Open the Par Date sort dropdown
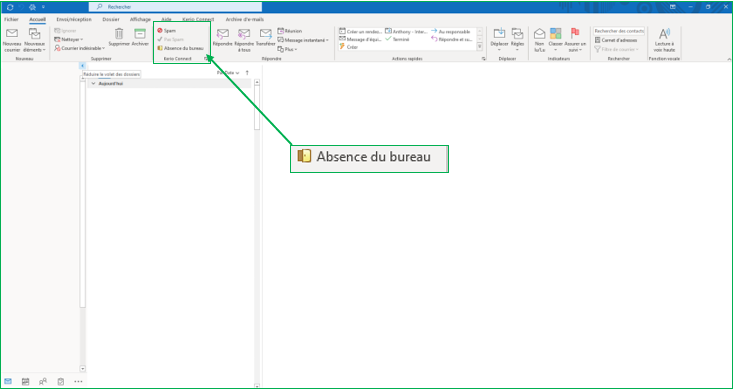Image resolution: width=734 pixels, height=389 pixels. (228, 73)
